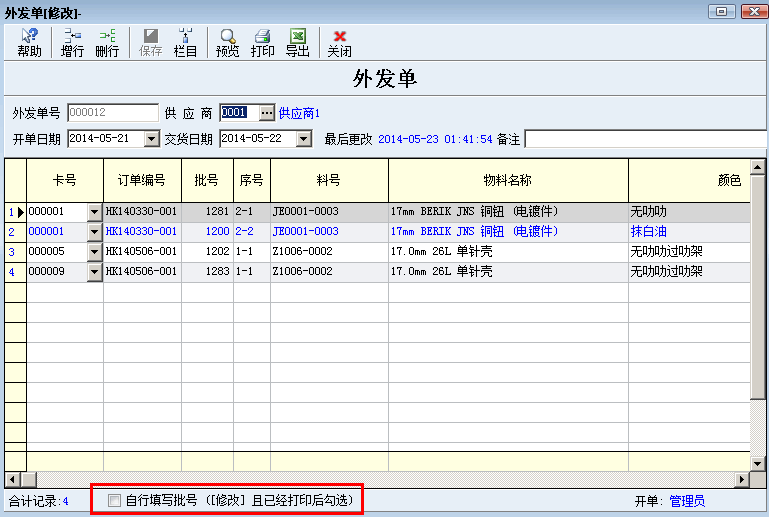Click the 交货日期 field 2014-05-22

[258, 139]
